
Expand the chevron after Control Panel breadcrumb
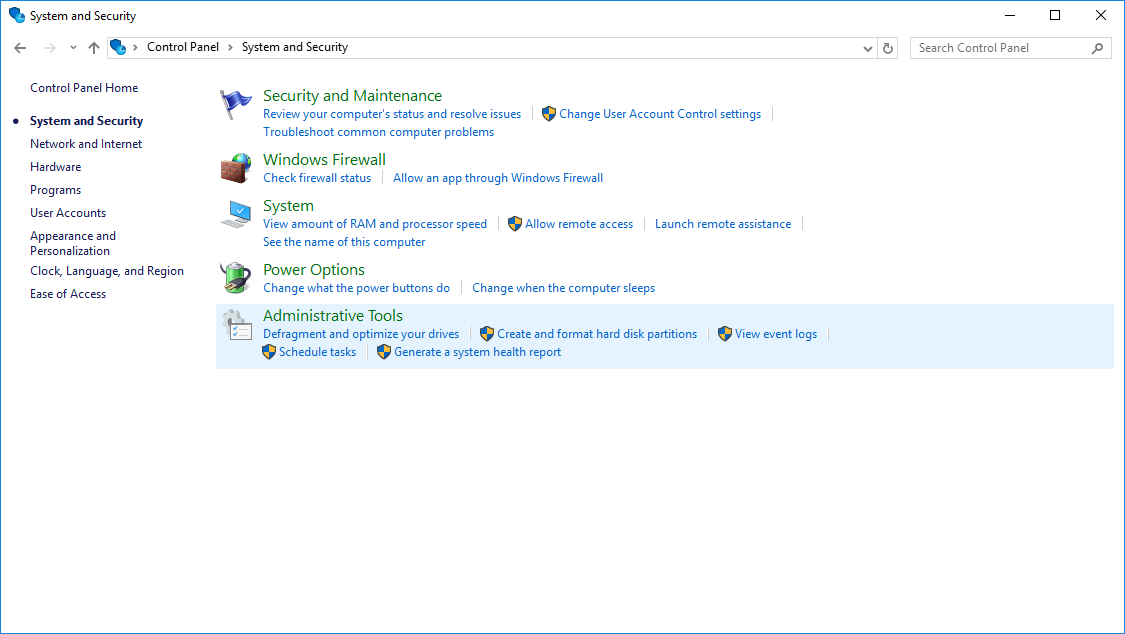coord(230,47)
